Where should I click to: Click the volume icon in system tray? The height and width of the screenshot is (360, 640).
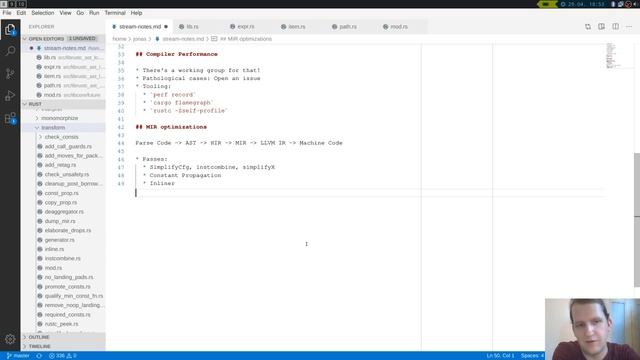637,4
